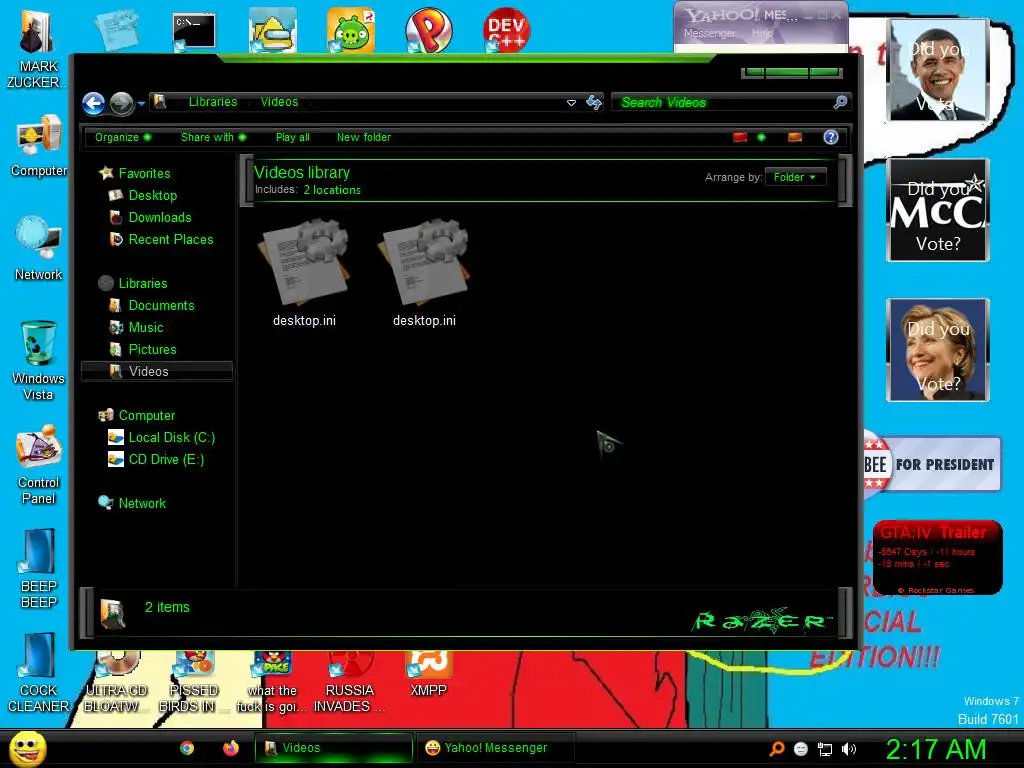Open the letter P ball desktop shortcut
The image size is (1024, 768).
coord(428,30)
